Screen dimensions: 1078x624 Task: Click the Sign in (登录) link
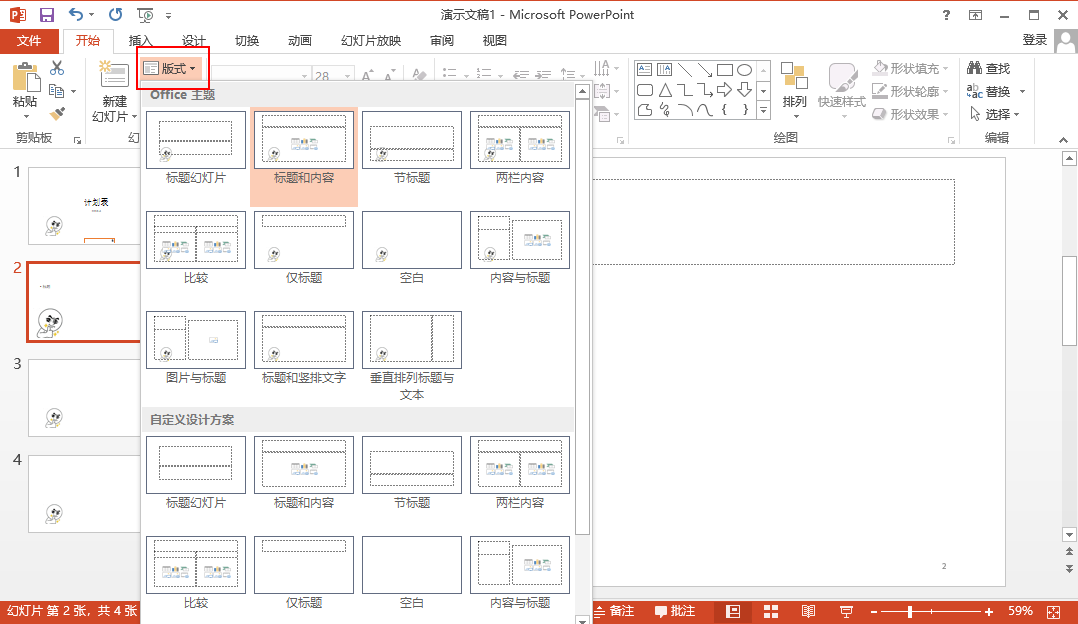[x=1035, y=40]
